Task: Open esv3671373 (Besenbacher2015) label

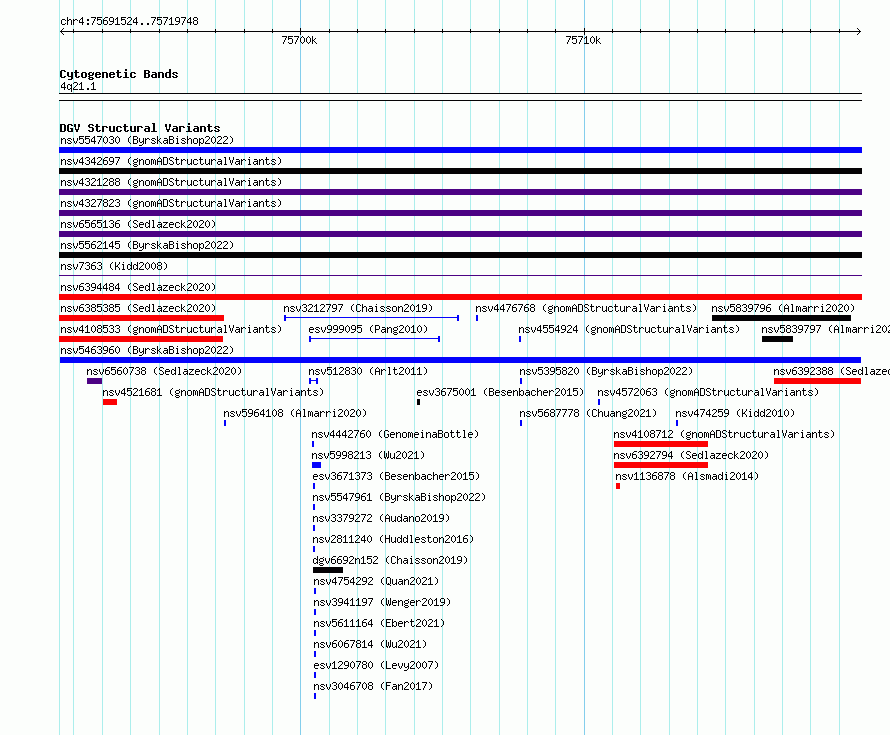Action: pos(396,476)
